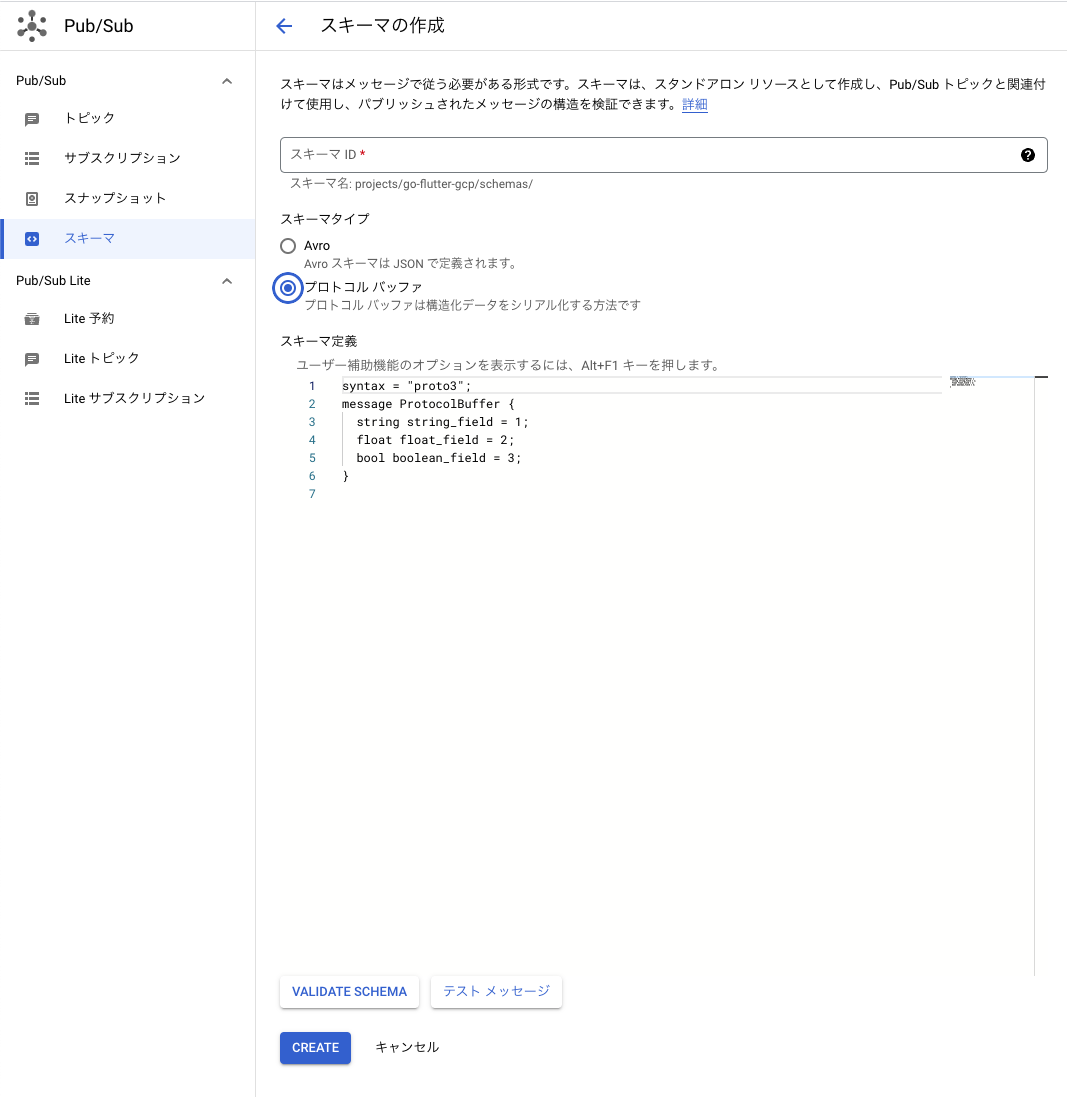Screen dimensions: 1067x1097
Task: Click the Lite 予約 icon
Action: [32, 319]
